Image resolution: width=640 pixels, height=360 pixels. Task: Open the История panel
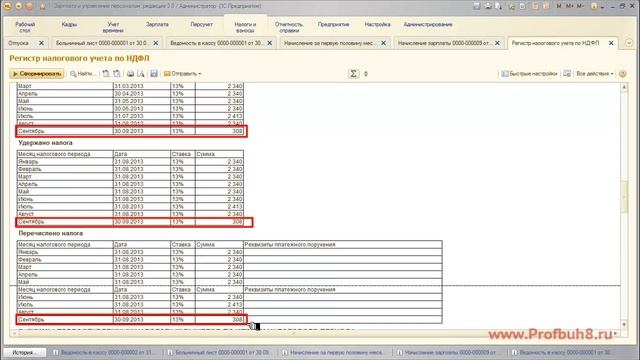click(x=24, y=352)
